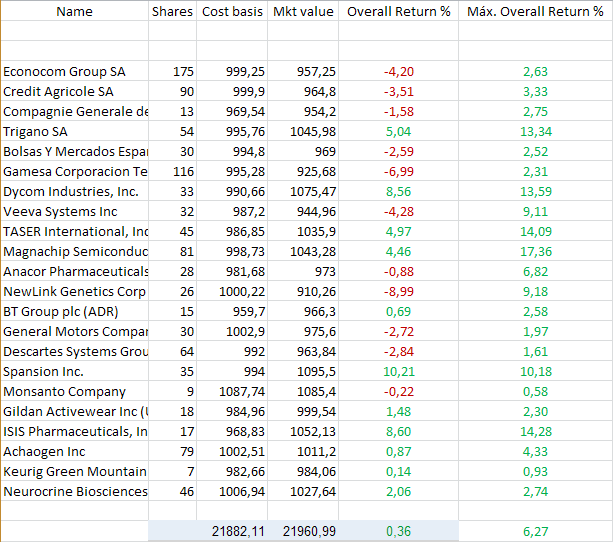Click the Achaogen Inc cell
This screenshot has height=542, width=613.
coord(75,451)
